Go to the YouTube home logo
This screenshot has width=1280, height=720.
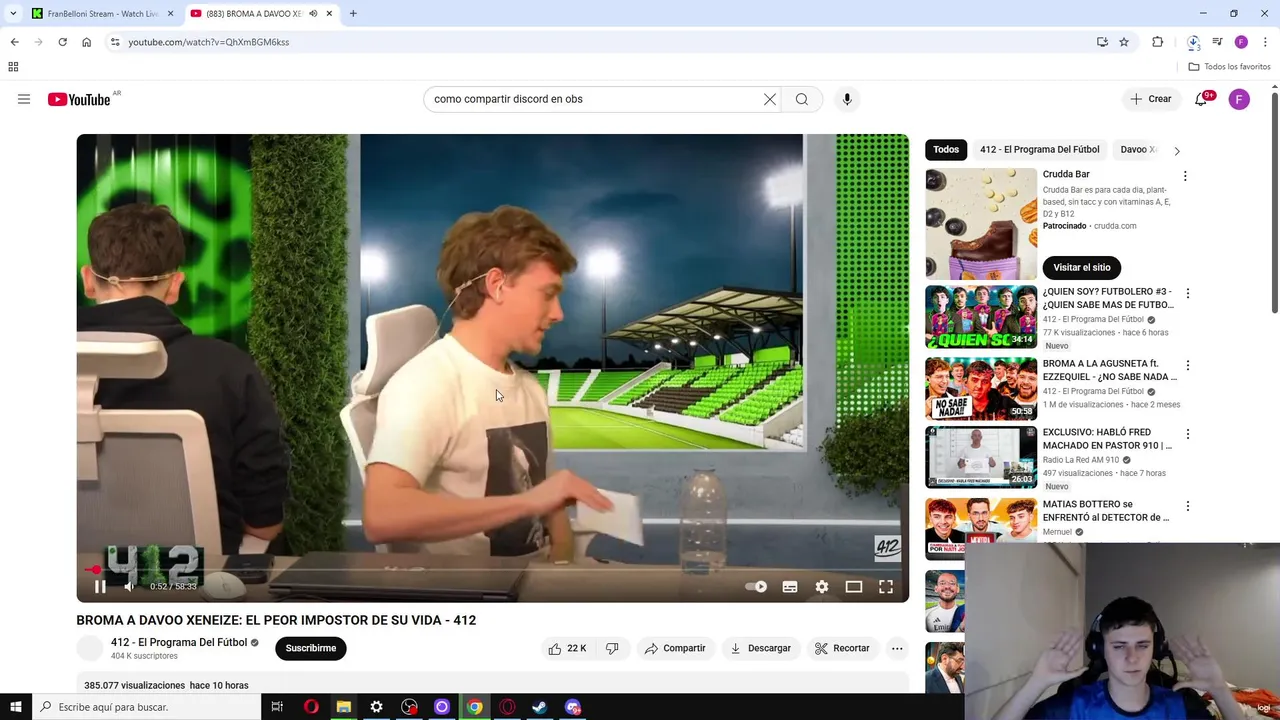click(x=79, y=99)
